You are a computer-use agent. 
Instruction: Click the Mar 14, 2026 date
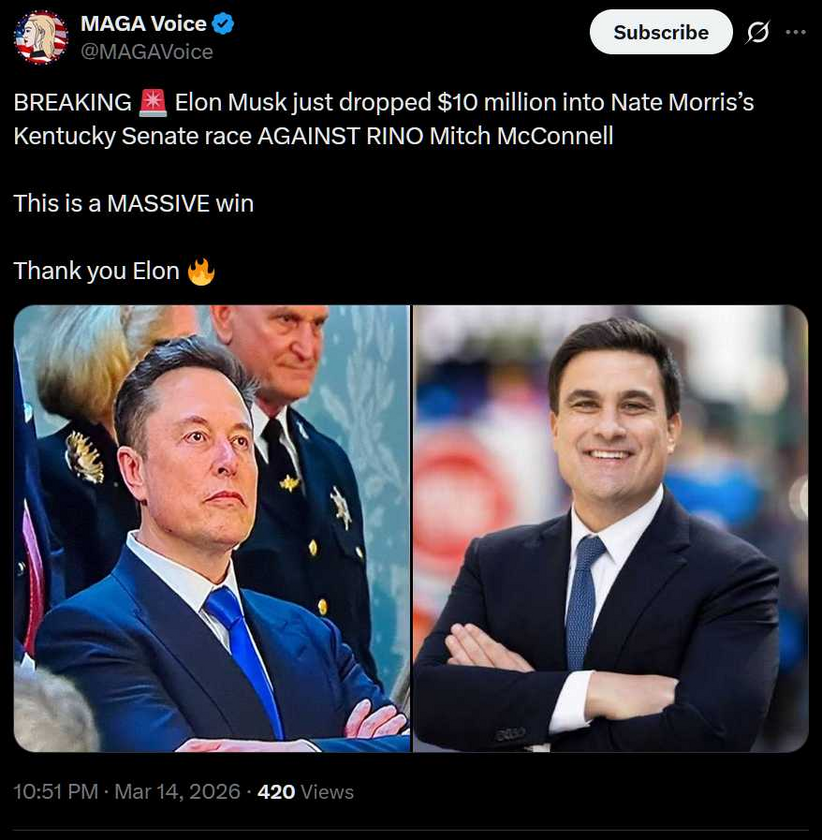coord(178,792)
